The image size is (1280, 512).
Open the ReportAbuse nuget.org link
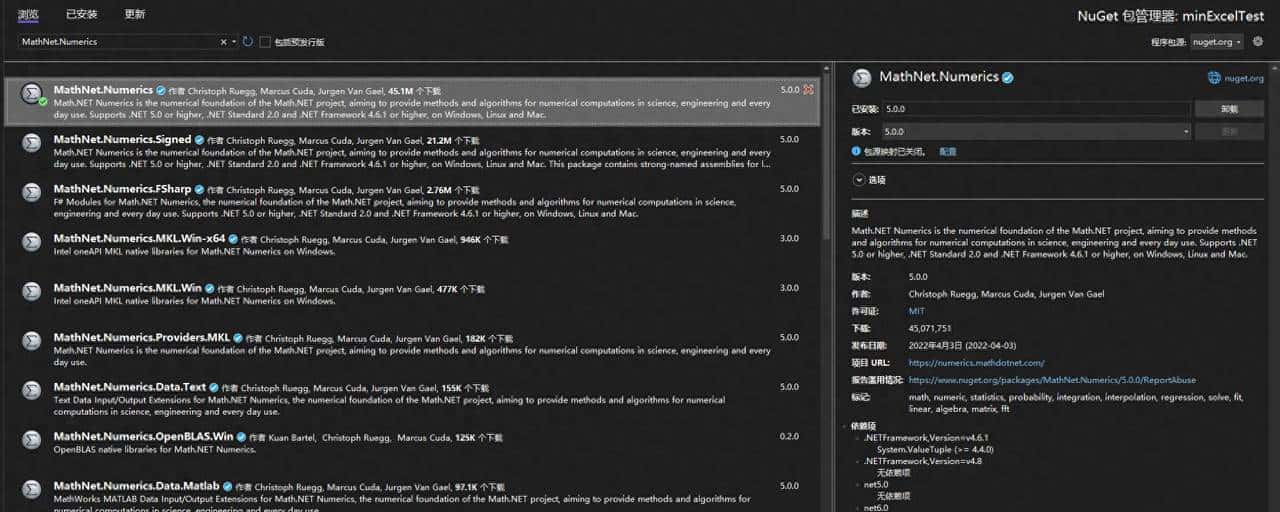point(1052,380)
